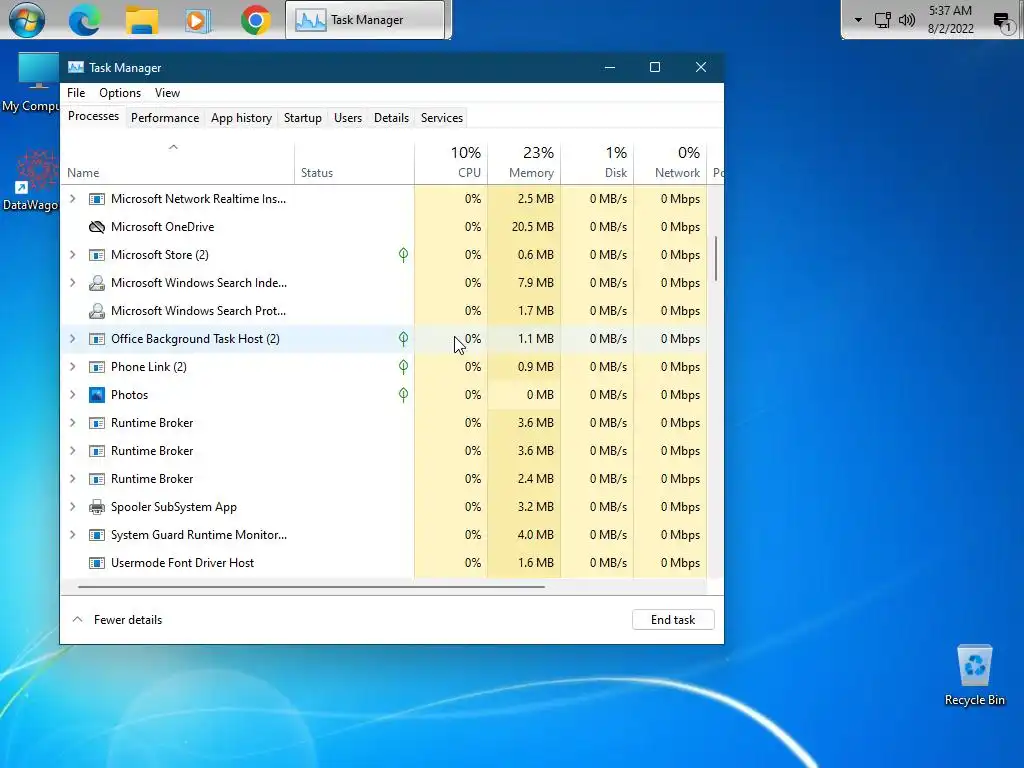This screenshot has height=768, width=1024.
Task: Click the Microsoft Windows Search Protocol icon
Action: pyautogui.click(x=97, y=311)
